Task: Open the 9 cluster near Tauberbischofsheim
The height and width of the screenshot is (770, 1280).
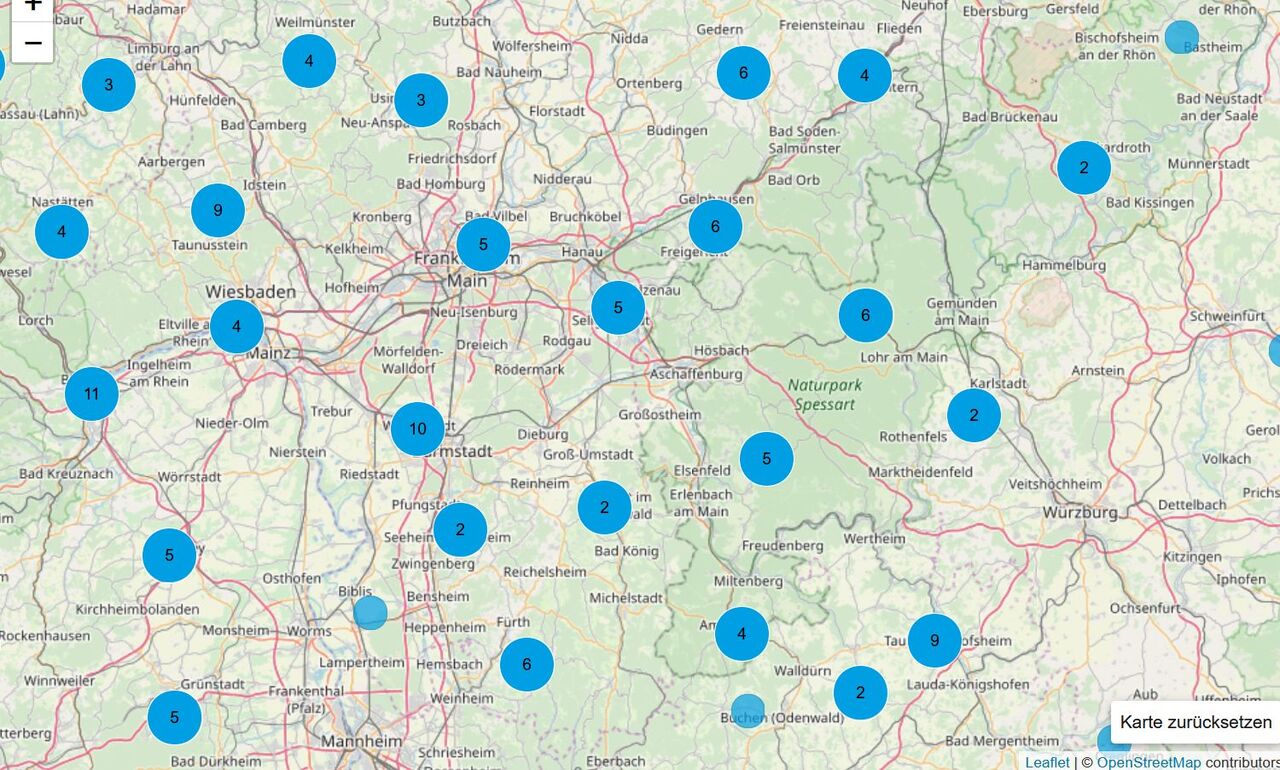Action: pyautogui.click(x=935, y=641)
